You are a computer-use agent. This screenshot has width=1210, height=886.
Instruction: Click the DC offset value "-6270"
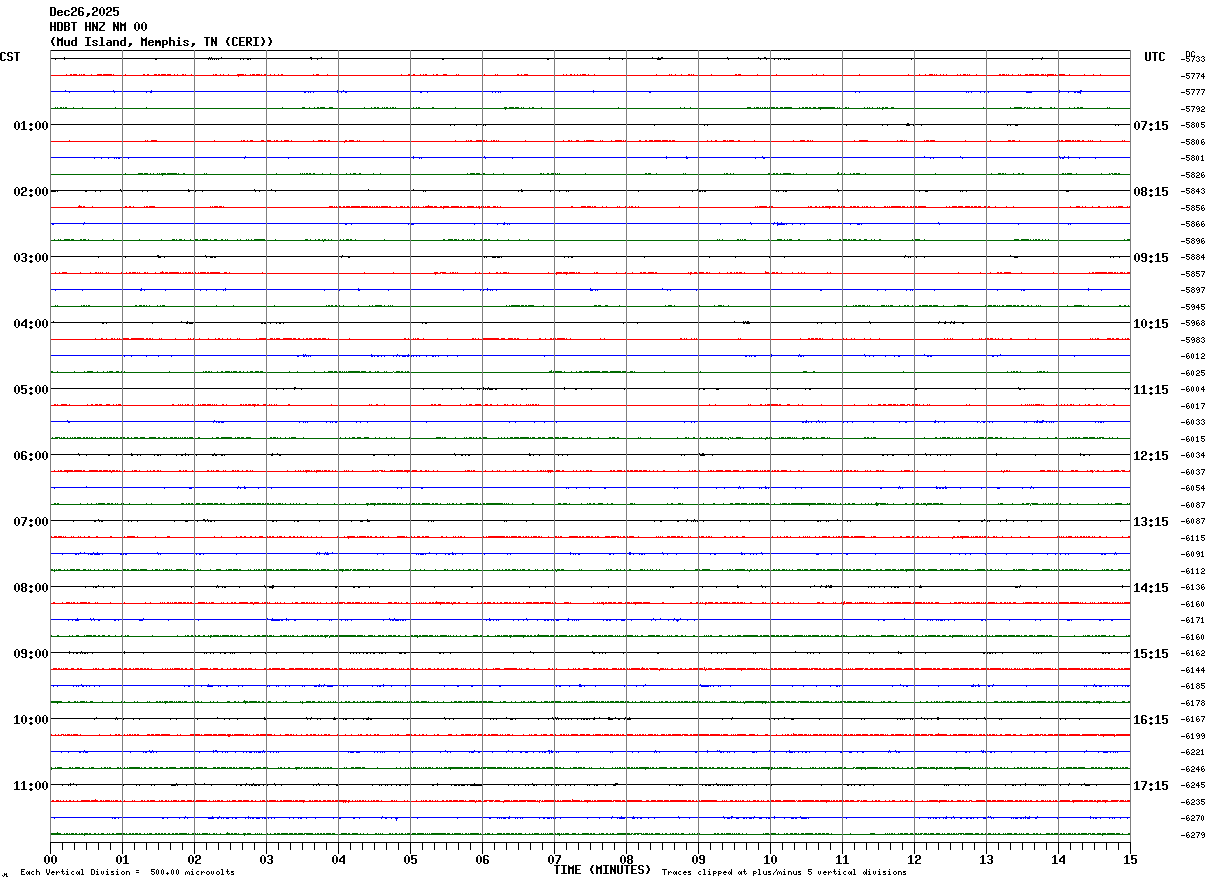click(x=1193, y=818)
